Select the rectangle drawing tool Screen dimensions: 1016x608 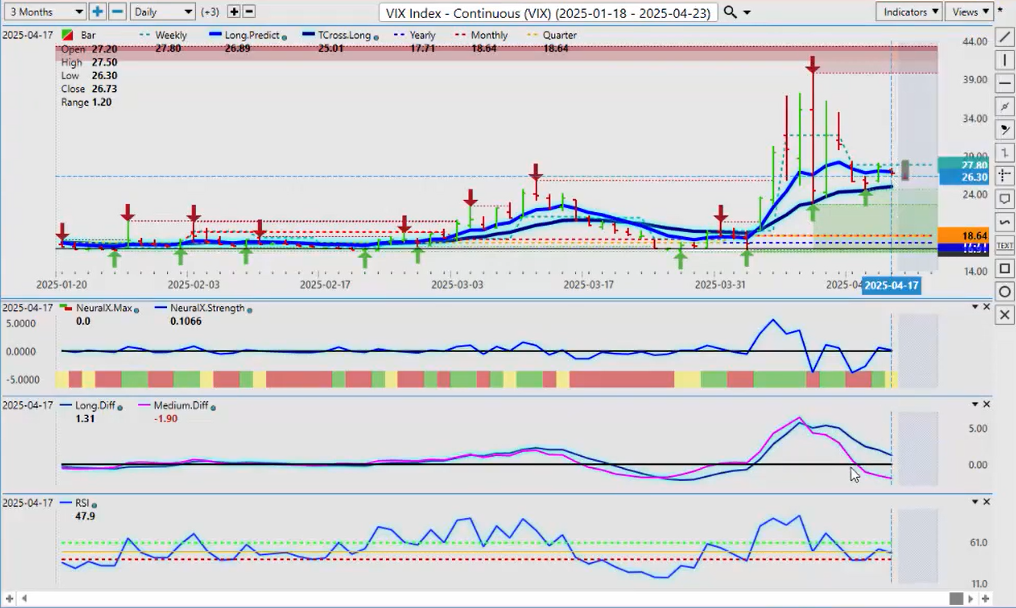1005,268
